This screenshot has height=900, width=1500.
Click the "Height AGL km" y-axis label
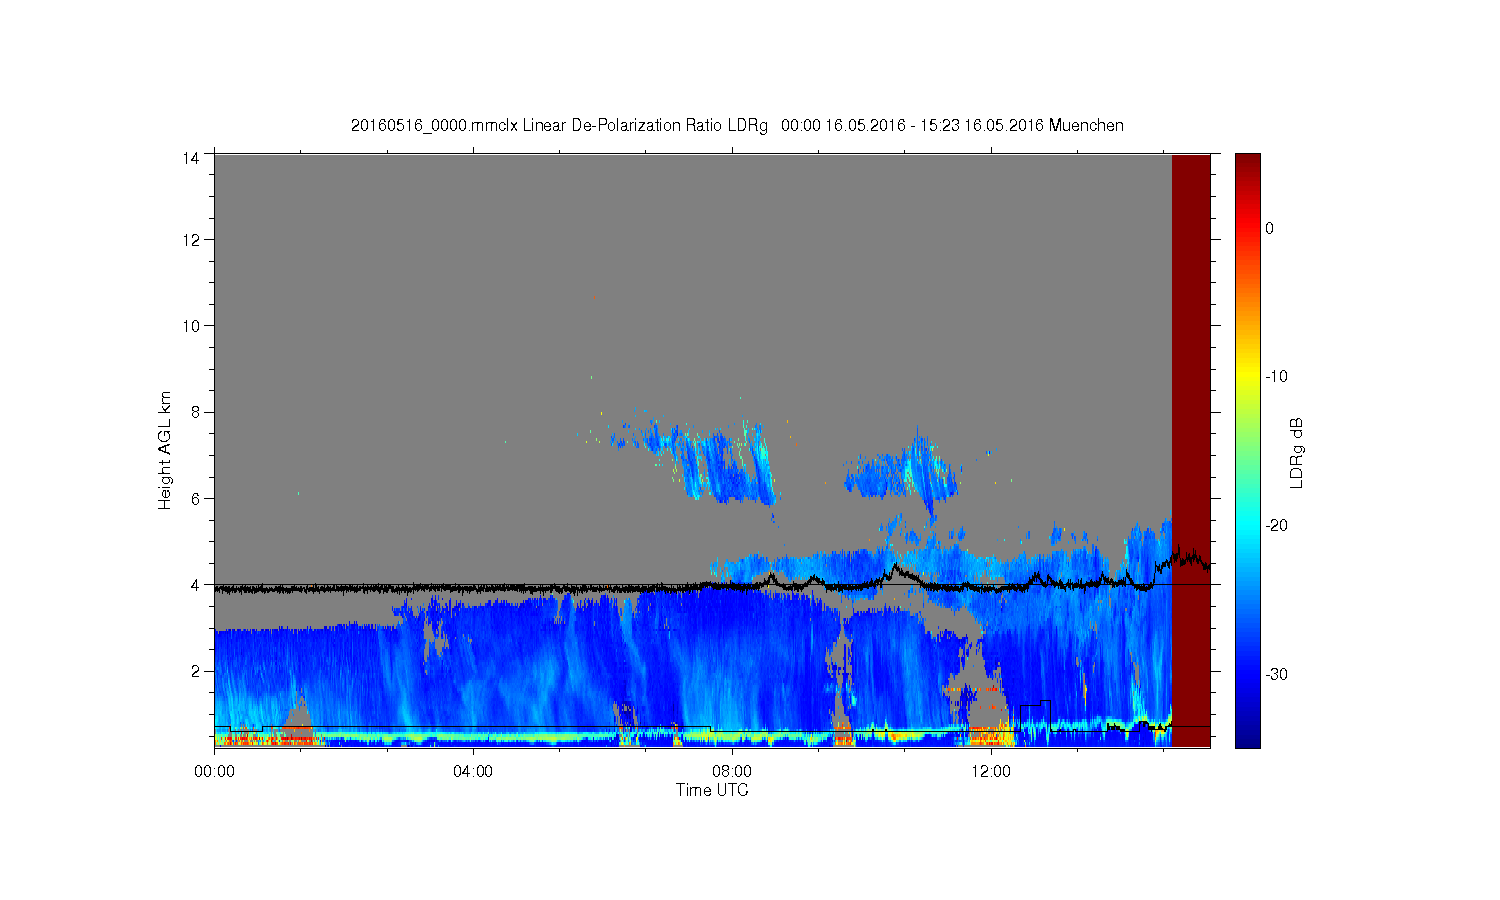[165, 450]
